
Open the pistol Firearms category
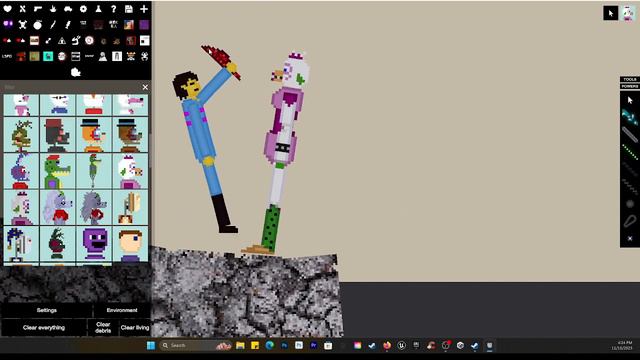[38, 9]
